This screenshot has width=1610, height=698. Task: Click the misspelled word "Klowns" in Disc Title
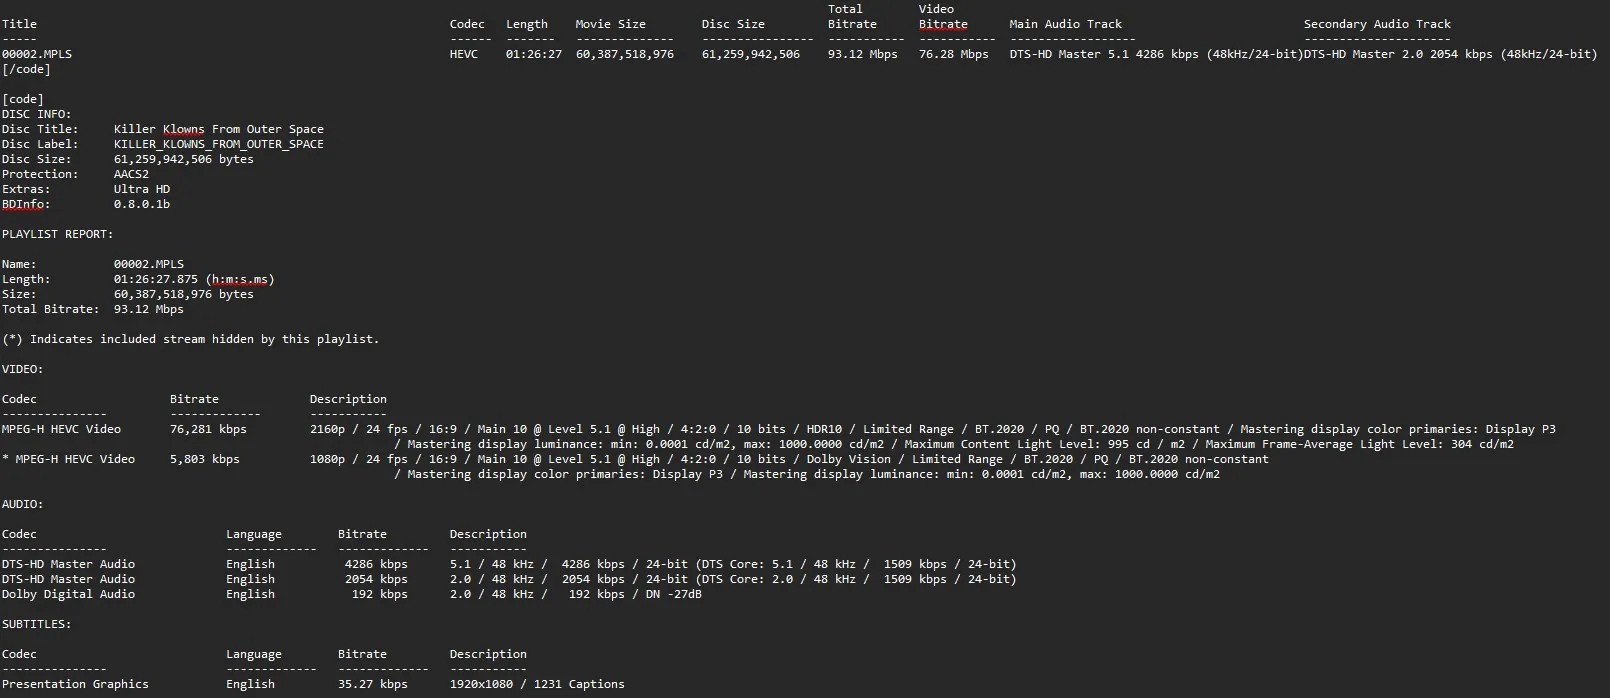[183, 129]
